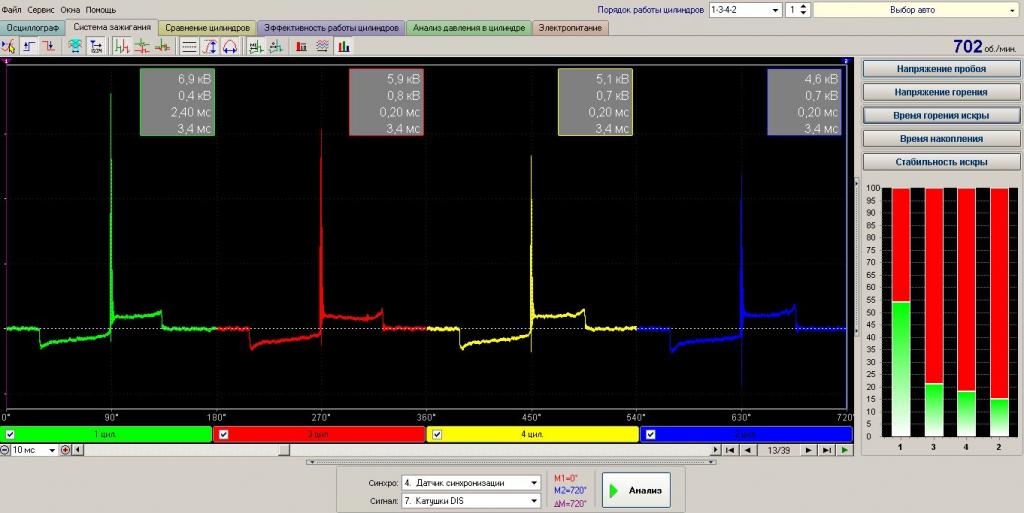Click the red zoom-in icon beside 10 мс
Image resolution: width=1024 pixels, height=513 pixels.
[65, 450]
